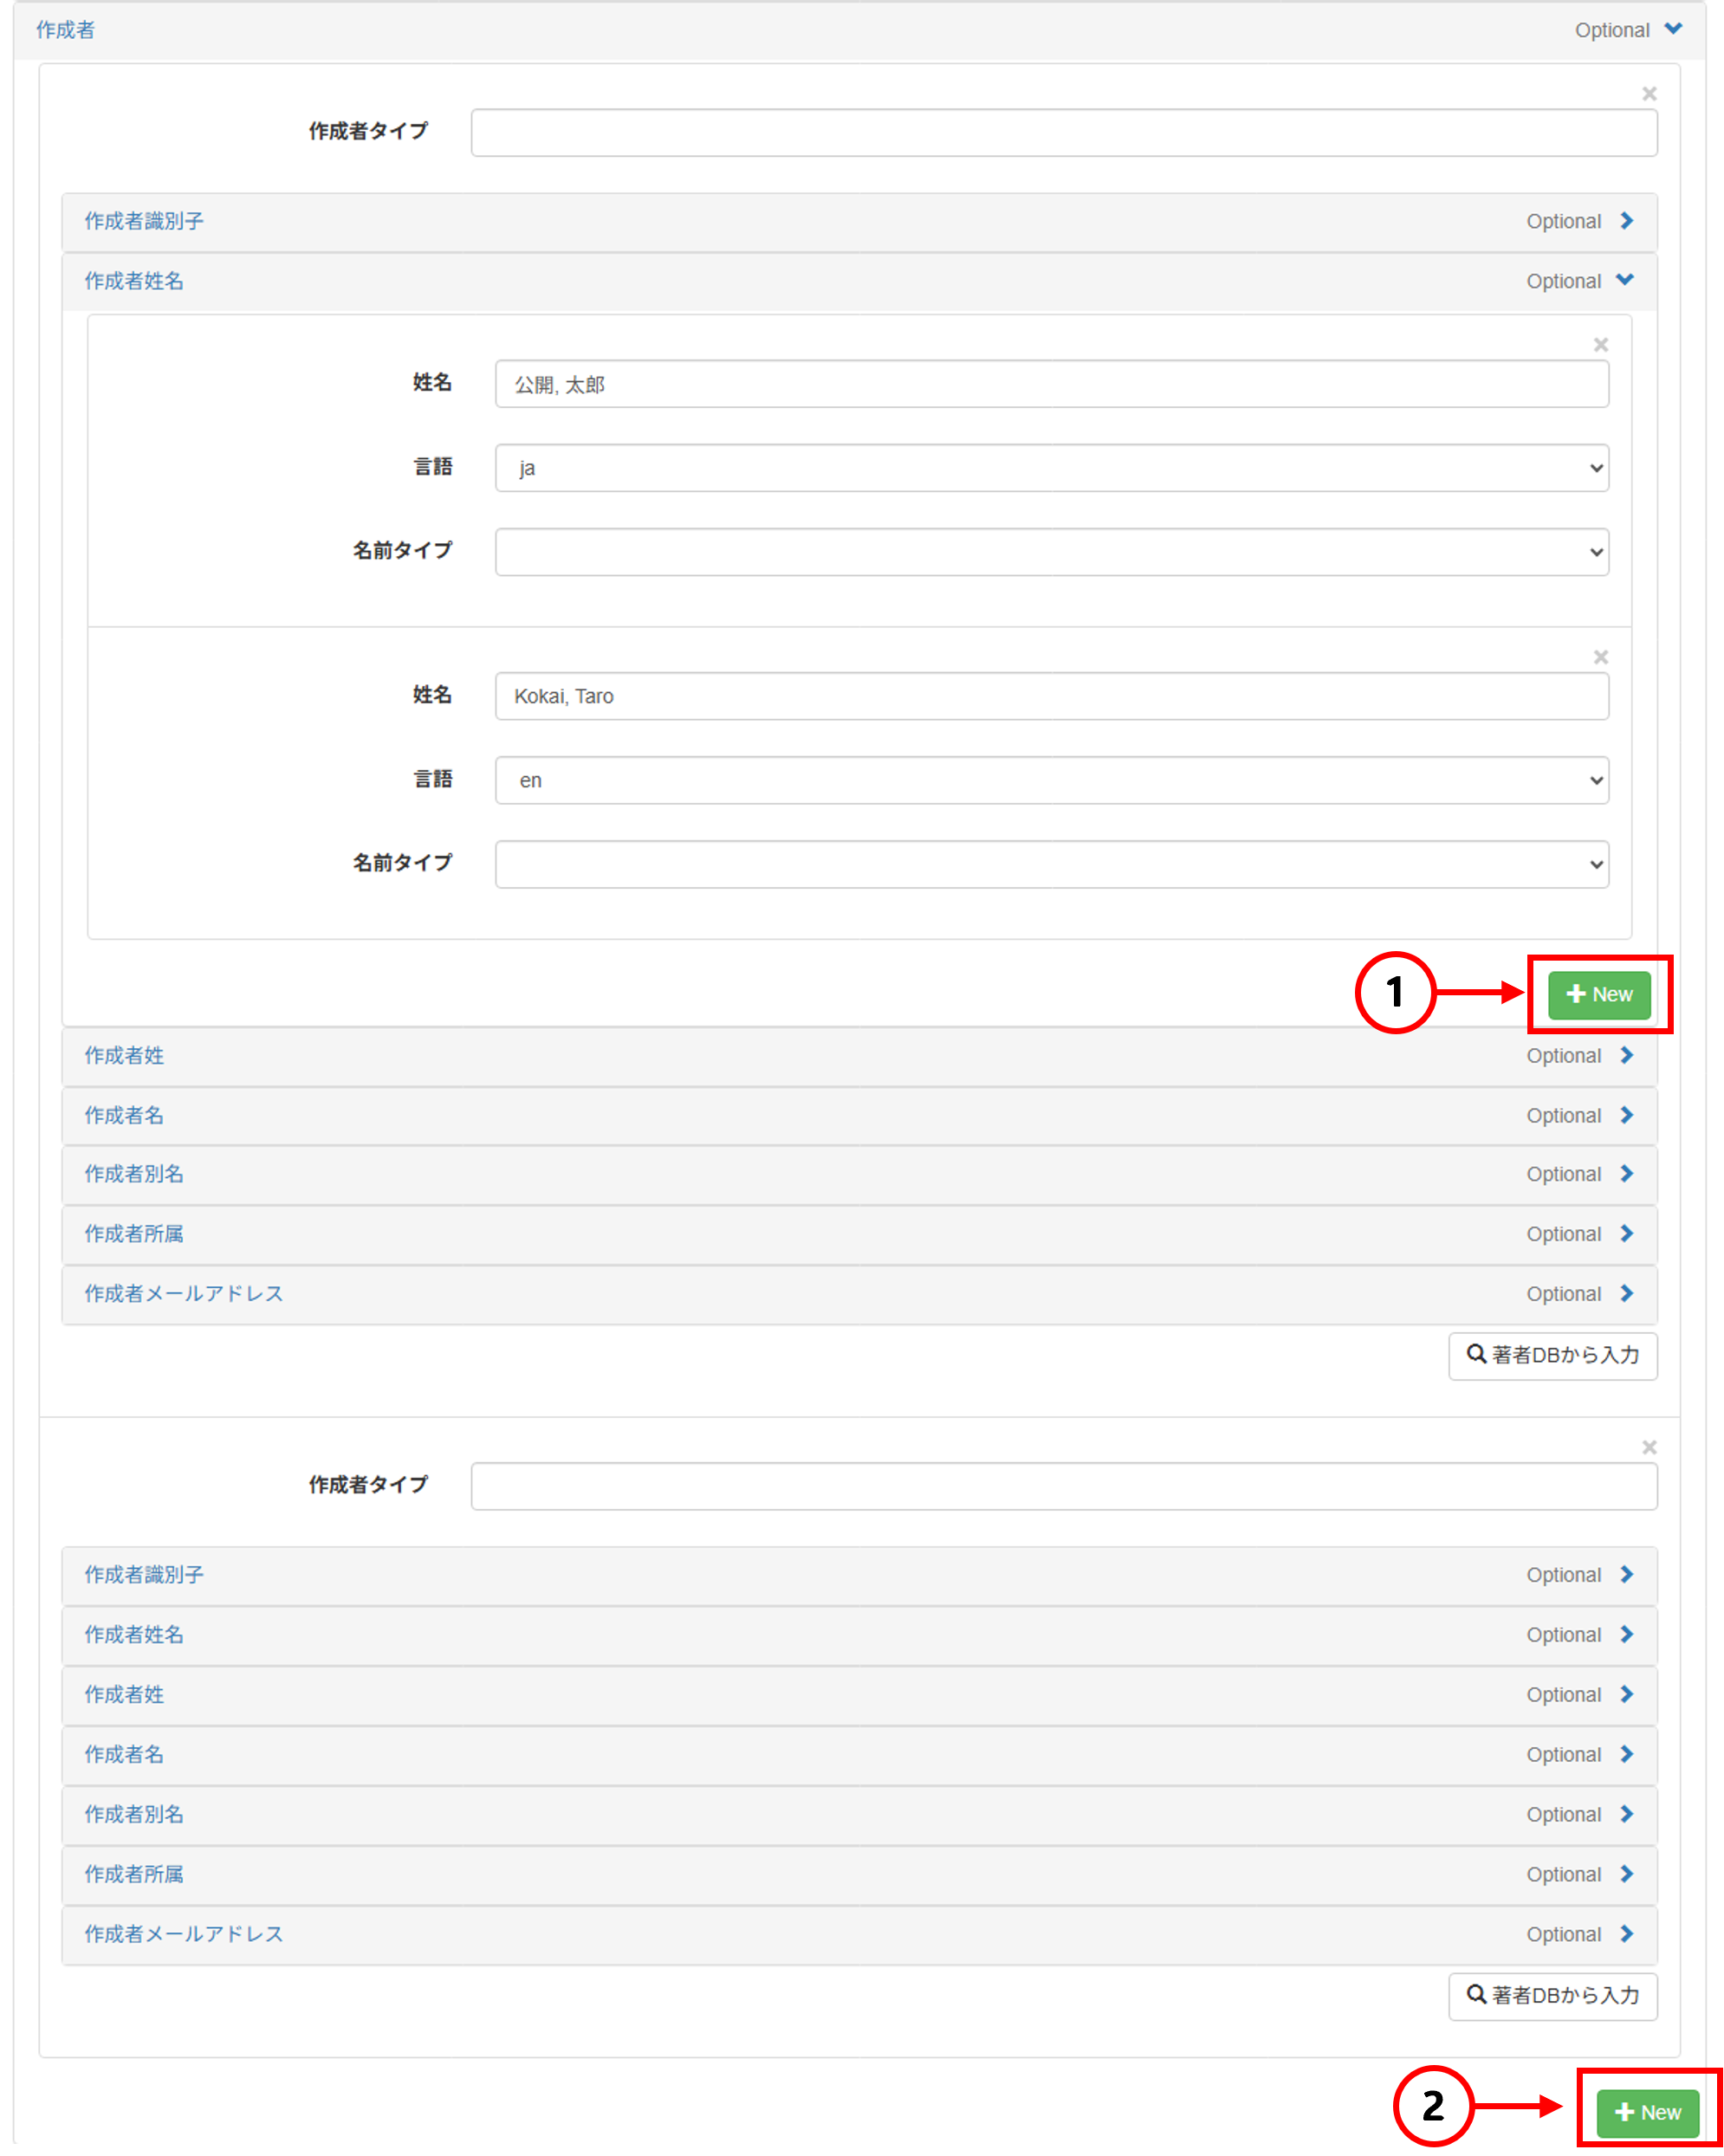The image size is (1724, 2156).
Task: Remove the second 作成者 block via its X icon
Action: pos(1650,1446)
